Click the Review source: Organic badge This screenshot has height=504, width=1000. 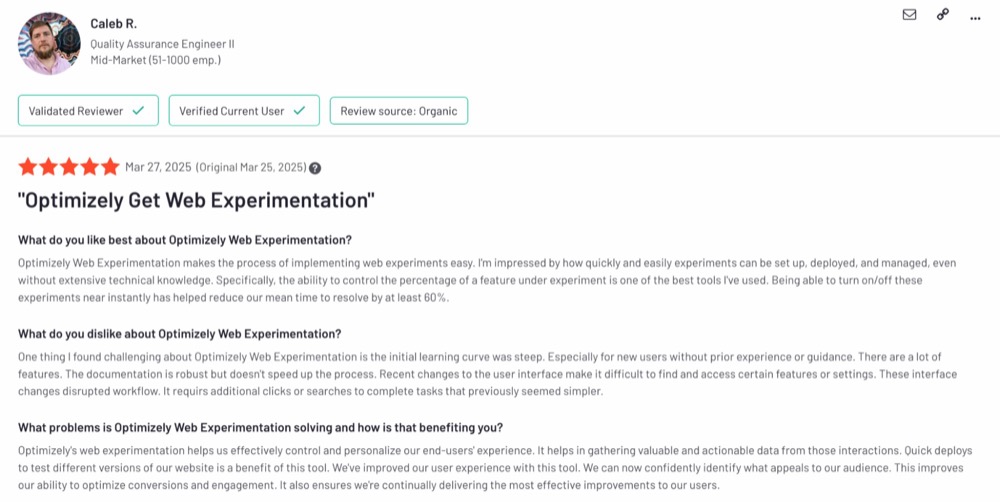click(399, 111)
